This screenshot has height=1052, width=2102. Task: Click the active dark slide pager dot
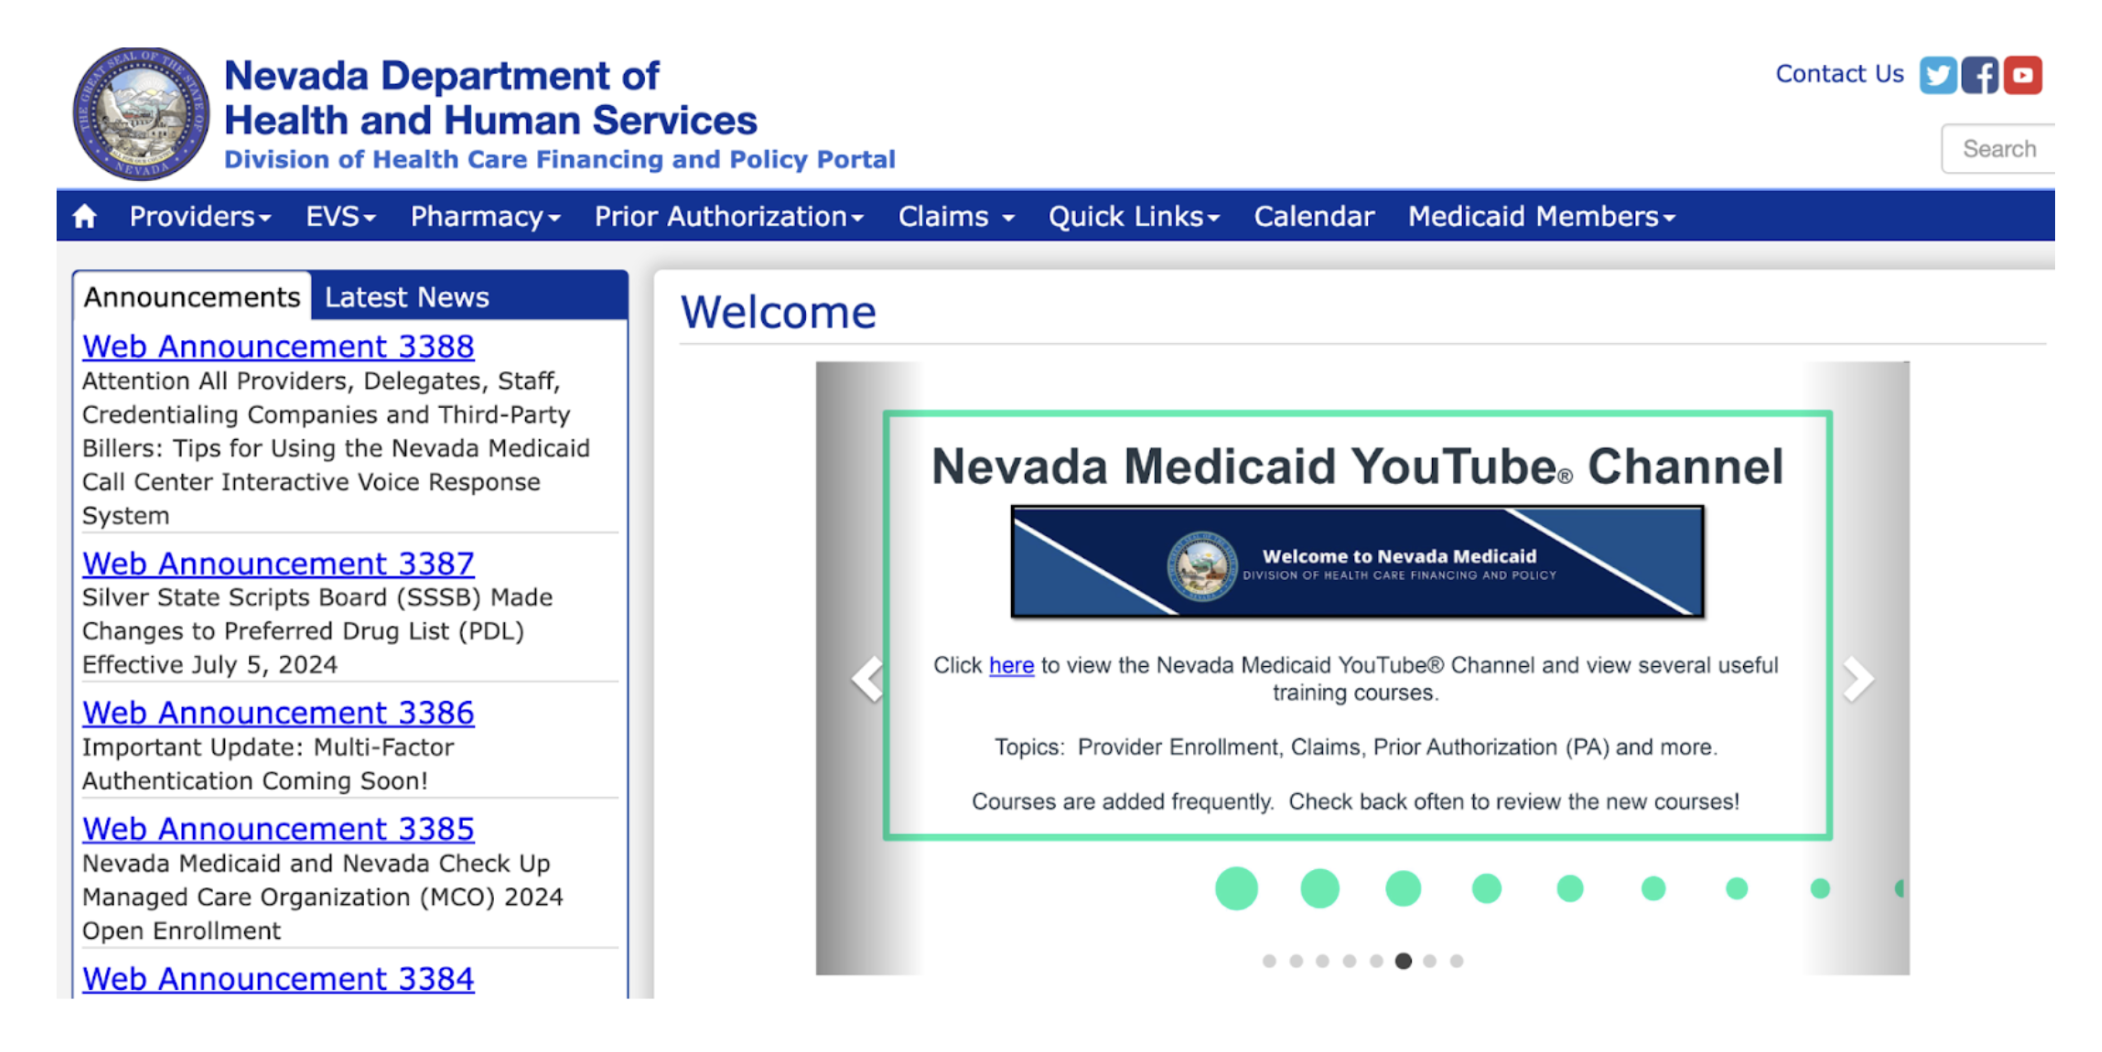click(x=1403, y=961)
